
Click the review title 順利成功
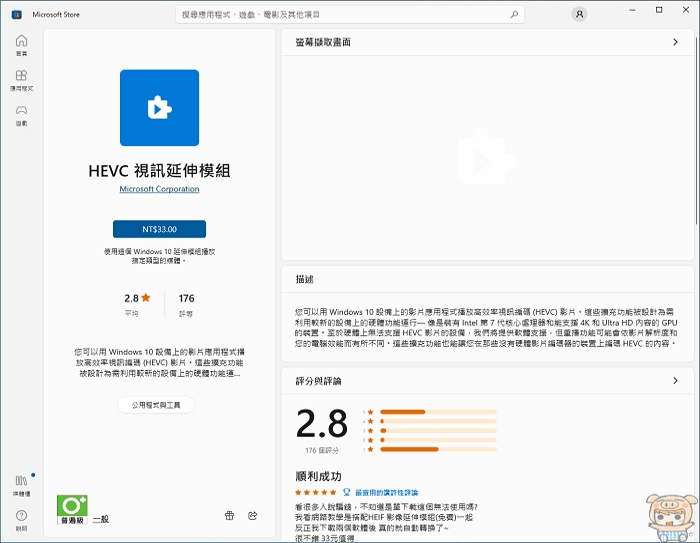(318, 476)
